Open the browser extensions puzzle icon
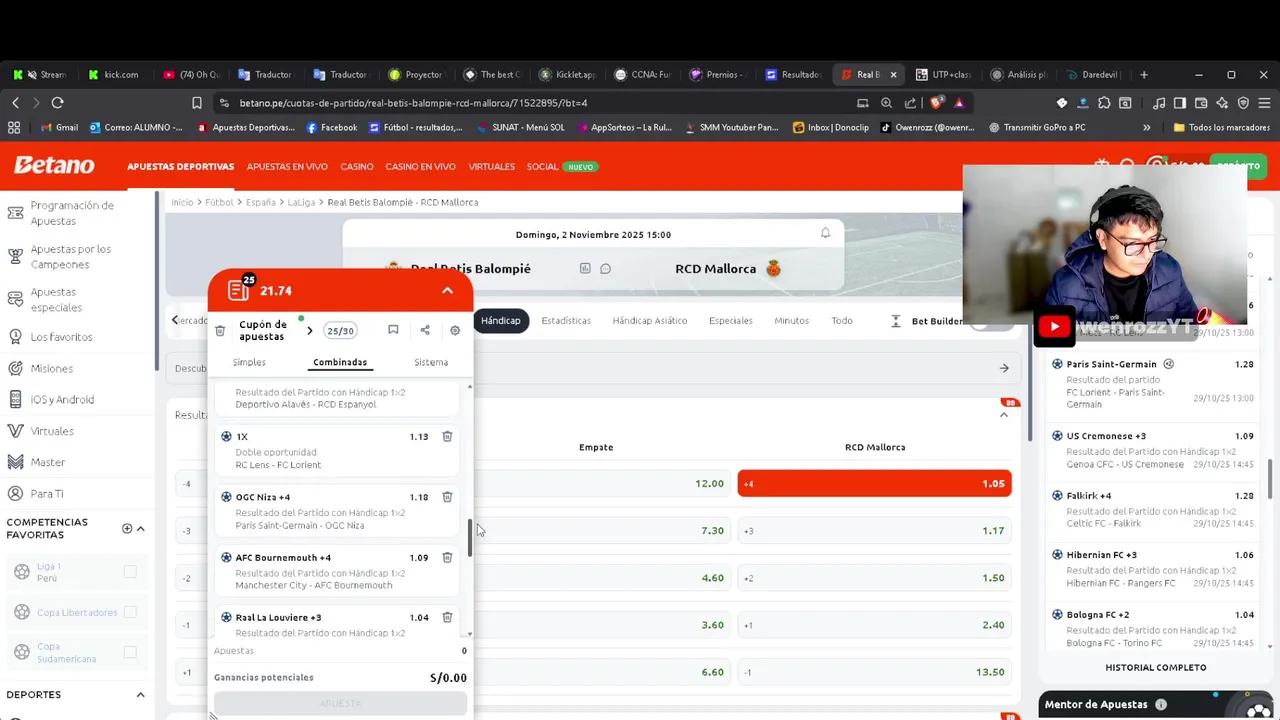Image resolution: width=1280 pixels, height=720 pixels. click(1104, 102)
